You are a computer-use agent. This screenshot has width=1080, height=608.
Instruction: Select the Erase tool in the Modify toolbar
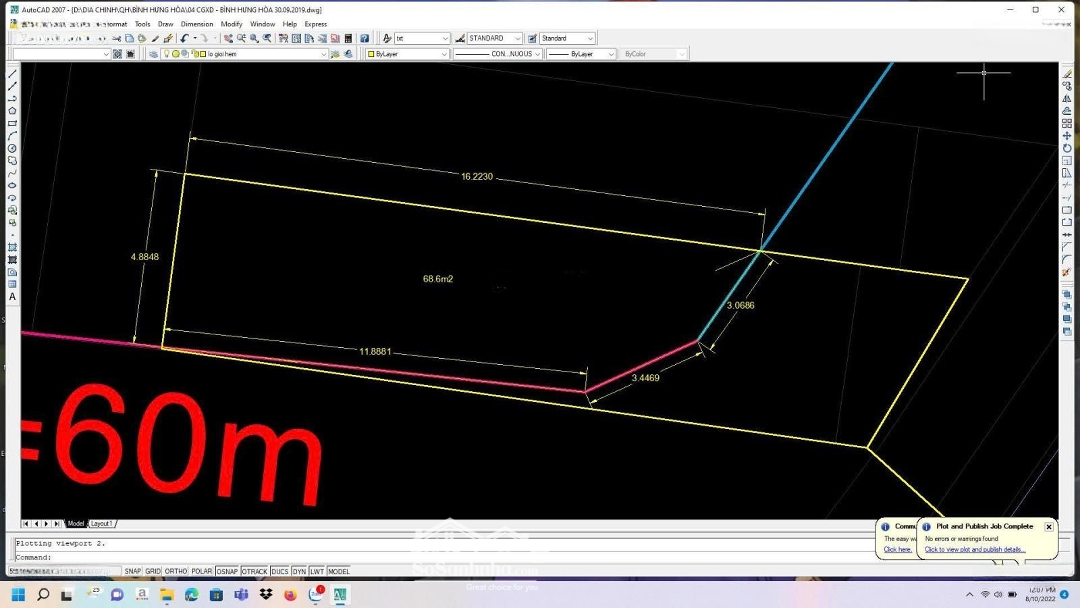pyautogui.click(x=1067, y=74)
